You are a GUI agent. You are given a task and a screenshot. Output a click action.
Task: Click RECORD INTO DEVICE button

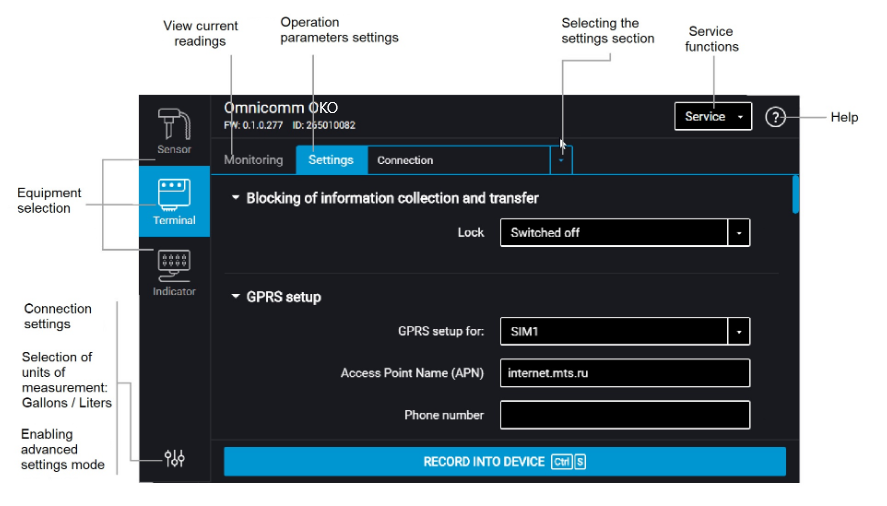pyautogui.click(x=505, y=462)
